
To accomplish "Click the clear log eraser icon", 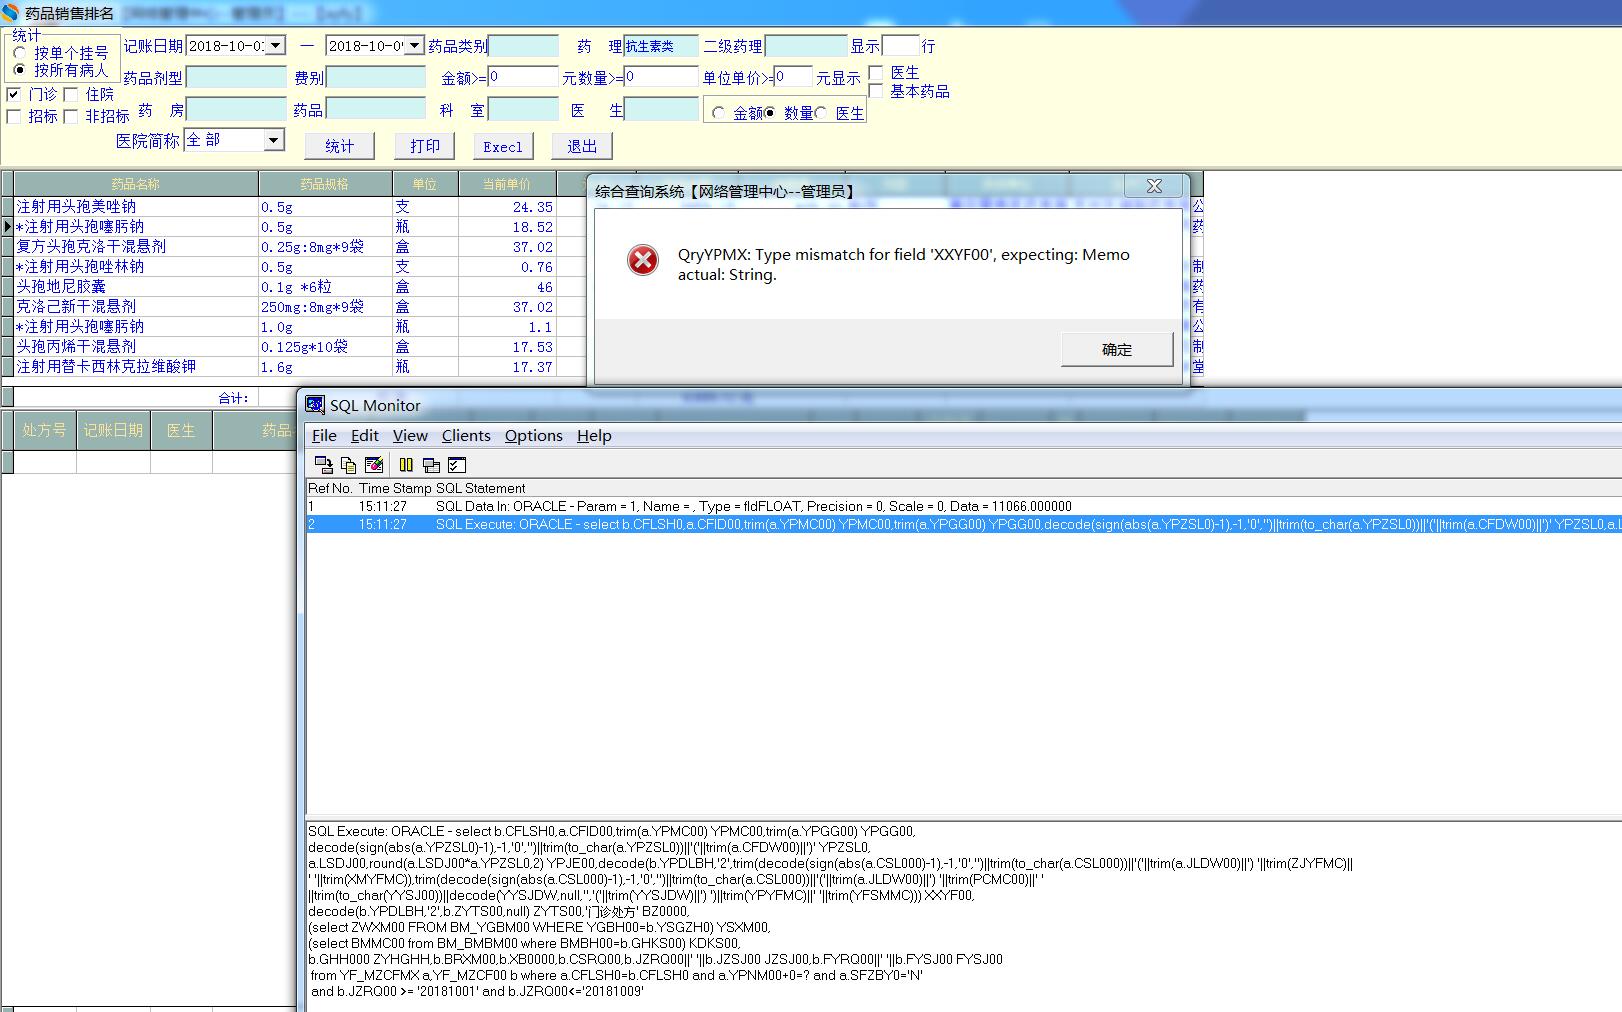I will point(374,465).
